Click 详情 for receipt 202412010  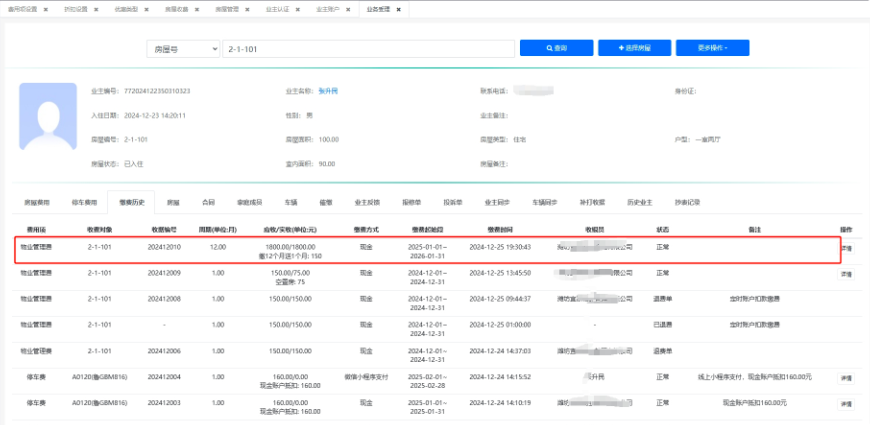coord(845,247)
